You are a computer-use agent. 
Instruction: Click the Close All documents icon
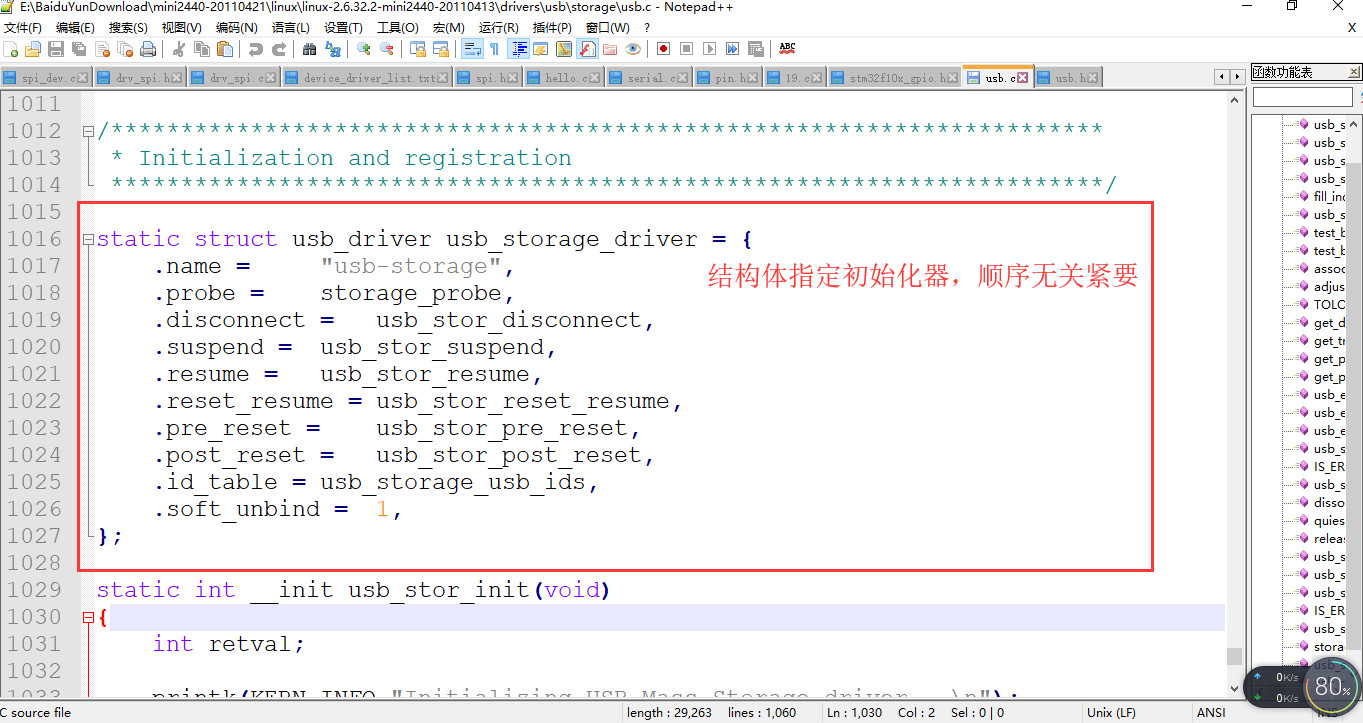click(x=124, y=48)
